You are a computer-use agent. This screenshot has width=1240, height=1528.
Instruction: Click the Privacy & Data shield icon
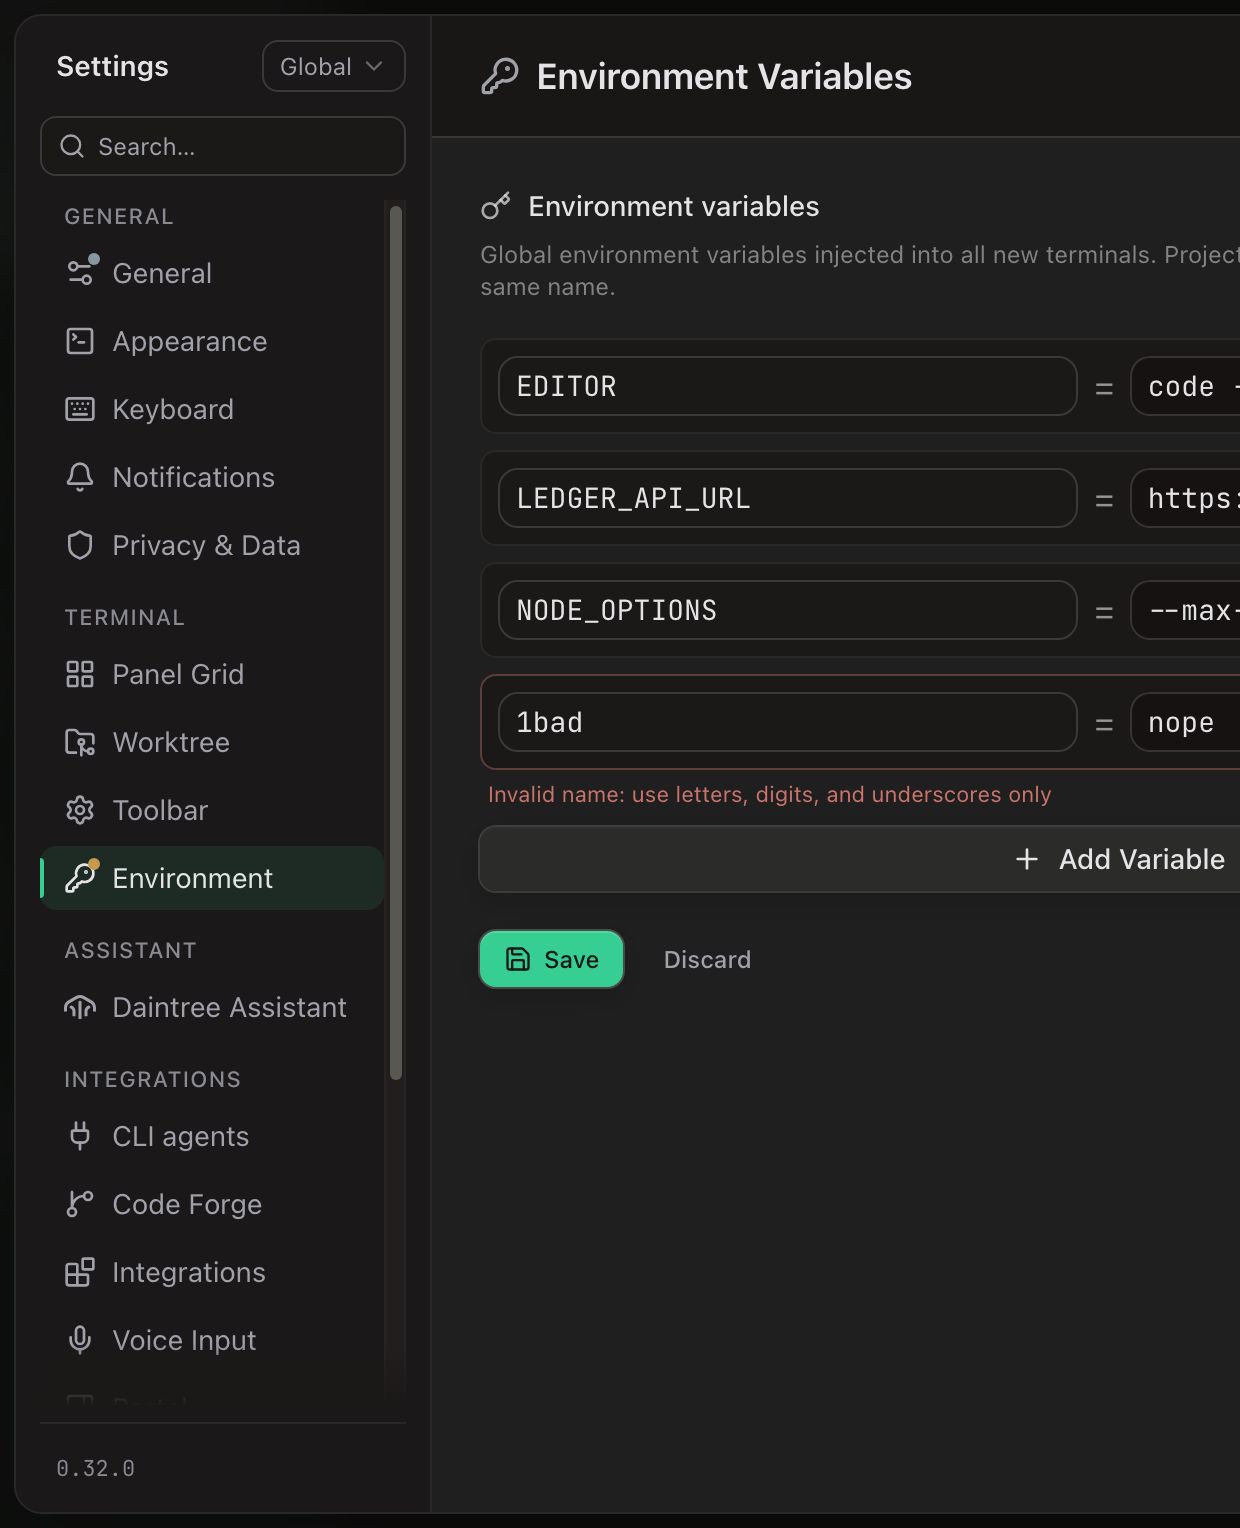80,545
